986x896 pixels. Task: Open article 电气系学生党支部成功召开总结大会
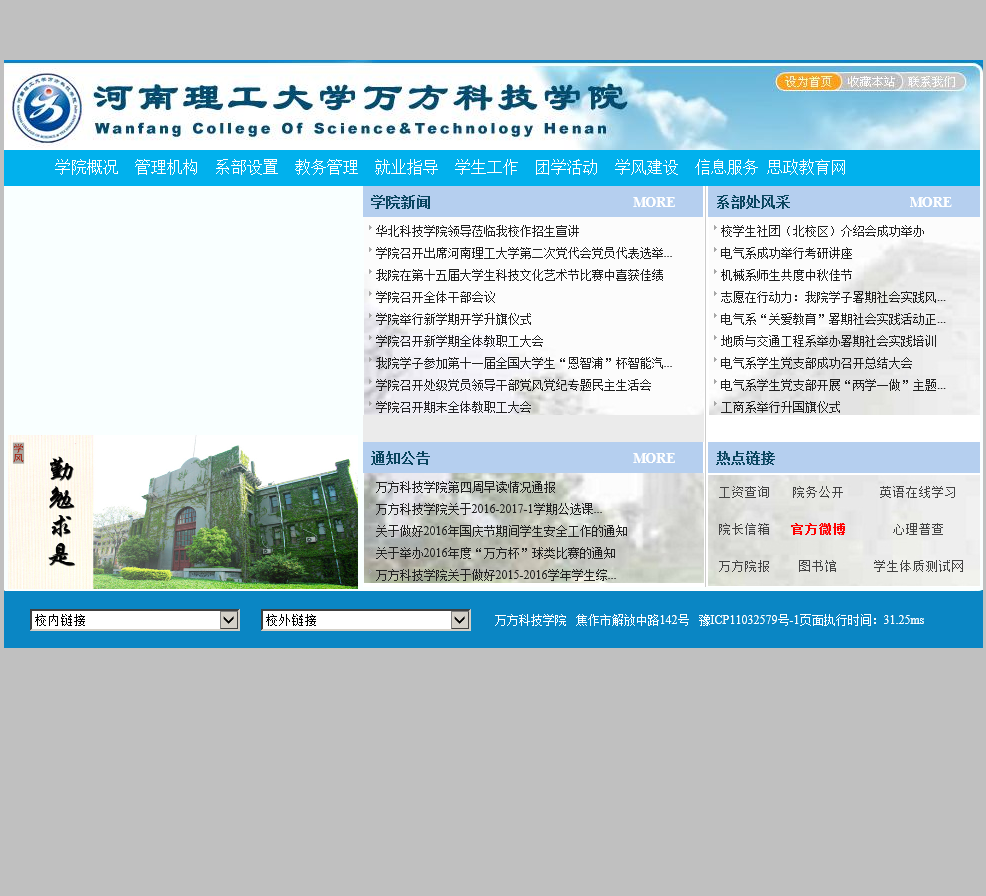[816, 363]
